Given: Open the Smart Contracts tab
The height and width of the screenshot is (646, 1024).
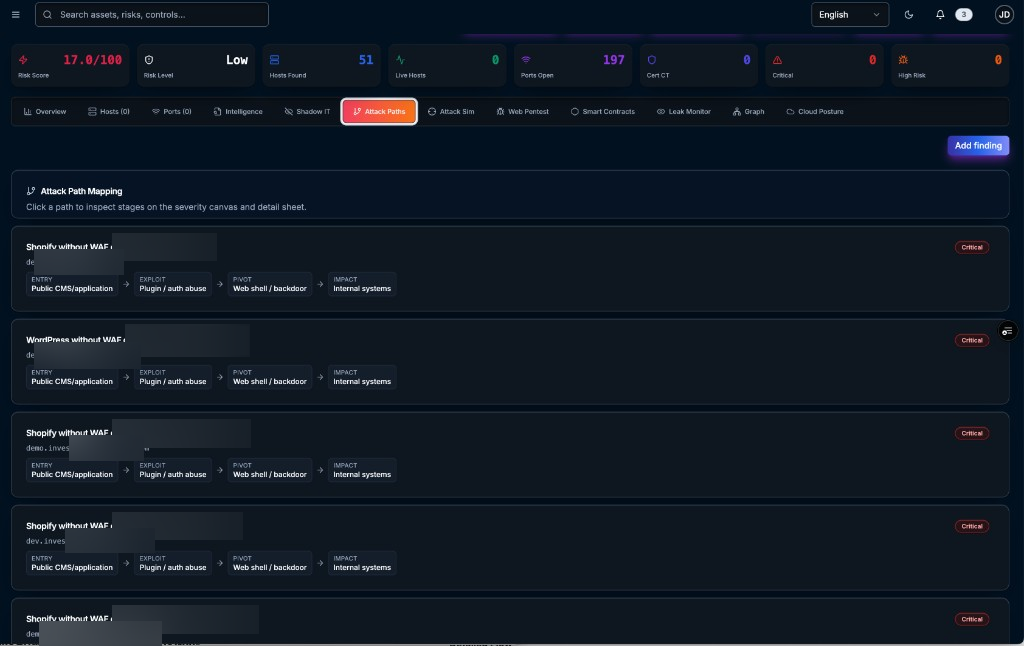Looking at the screenshot, I should click(602, 112).
